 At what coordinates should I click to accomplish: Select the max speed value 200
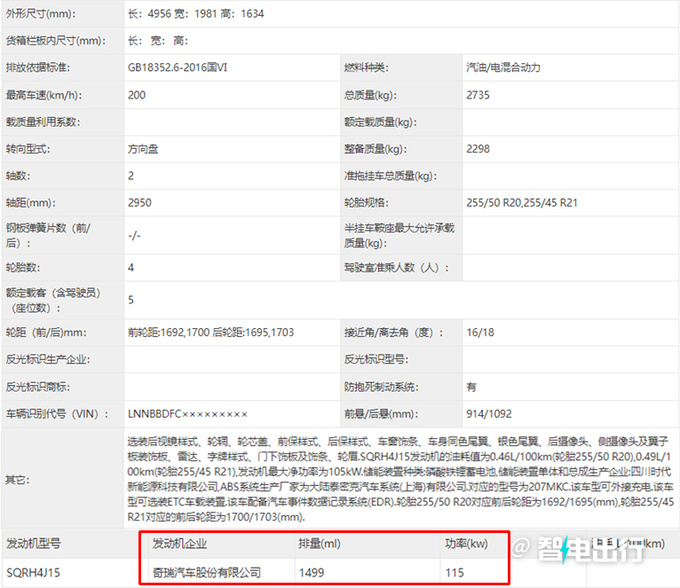[137, 95]
